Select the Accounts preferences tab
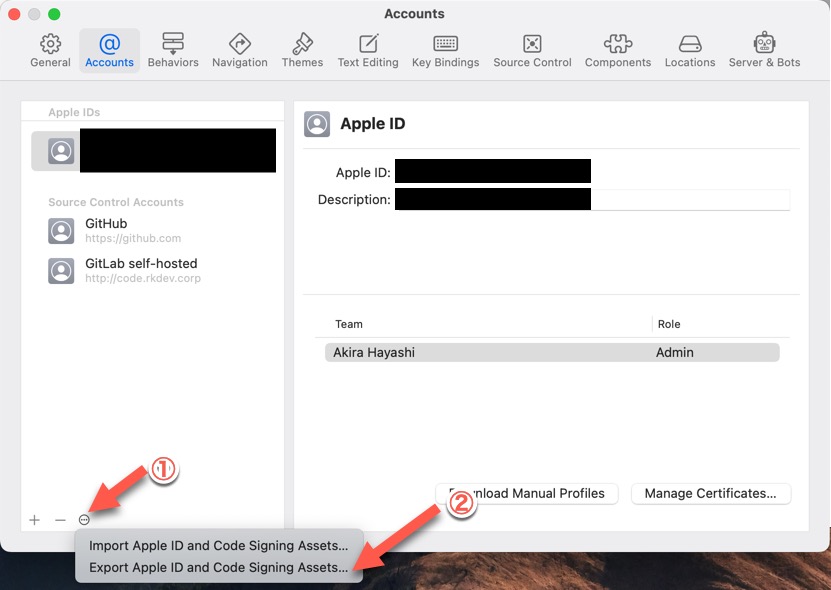Screen dimensions: 831x590 point(110,51)
